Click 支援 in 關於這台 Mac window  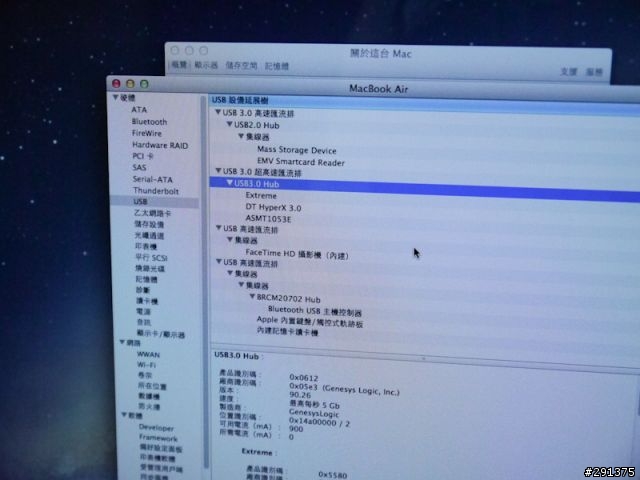[x=569, y=71]
